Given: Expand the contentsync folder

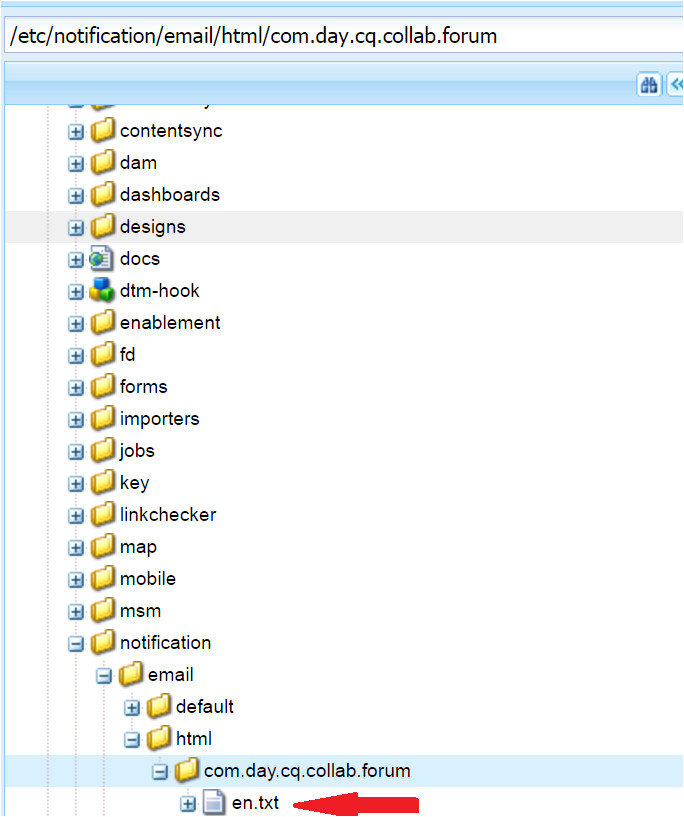Looking at the screenshot, I should (x=76, y=132).
